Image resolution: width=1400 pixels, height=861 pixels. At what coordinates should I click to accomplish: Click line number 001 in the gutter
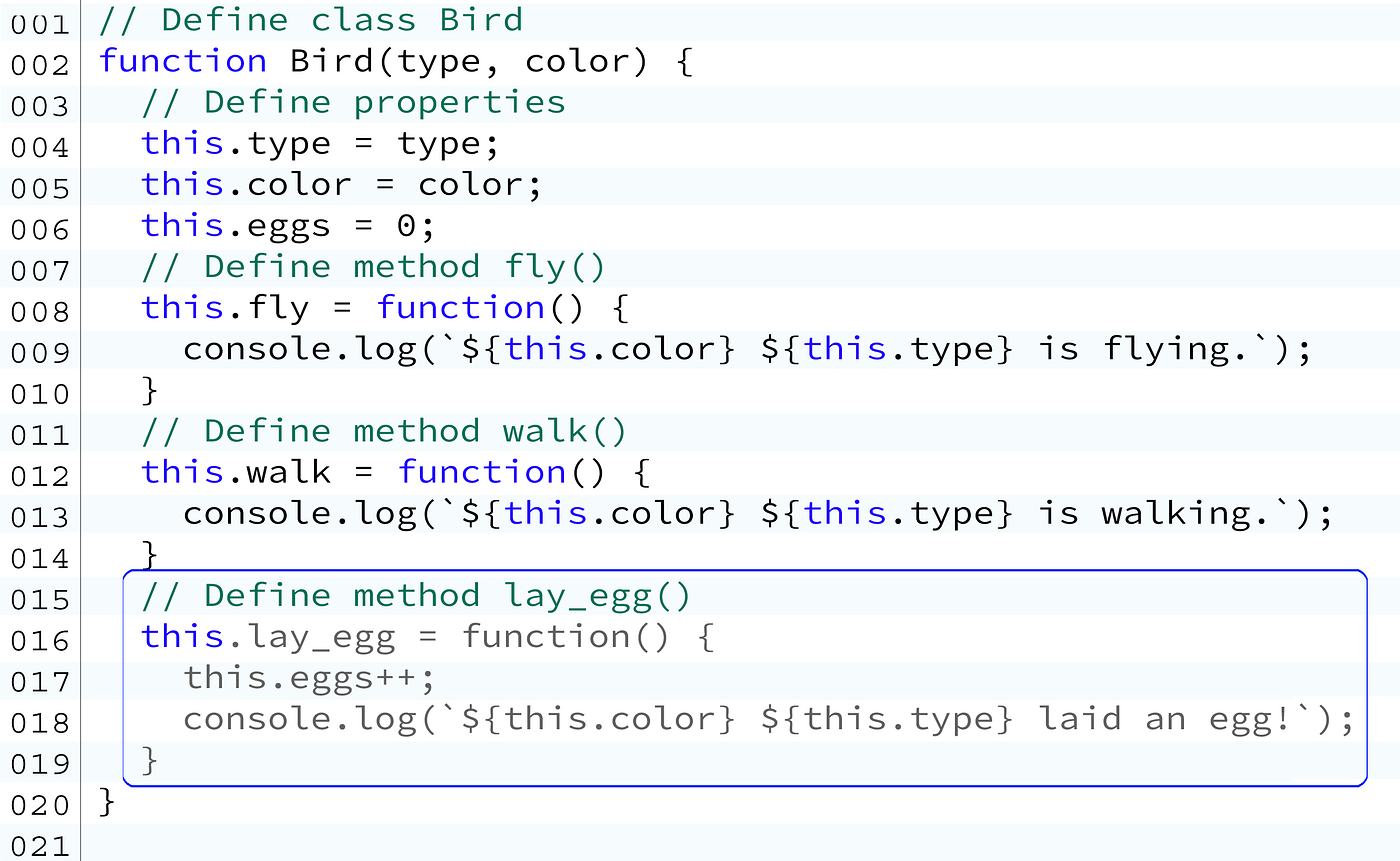coord(40,24)
